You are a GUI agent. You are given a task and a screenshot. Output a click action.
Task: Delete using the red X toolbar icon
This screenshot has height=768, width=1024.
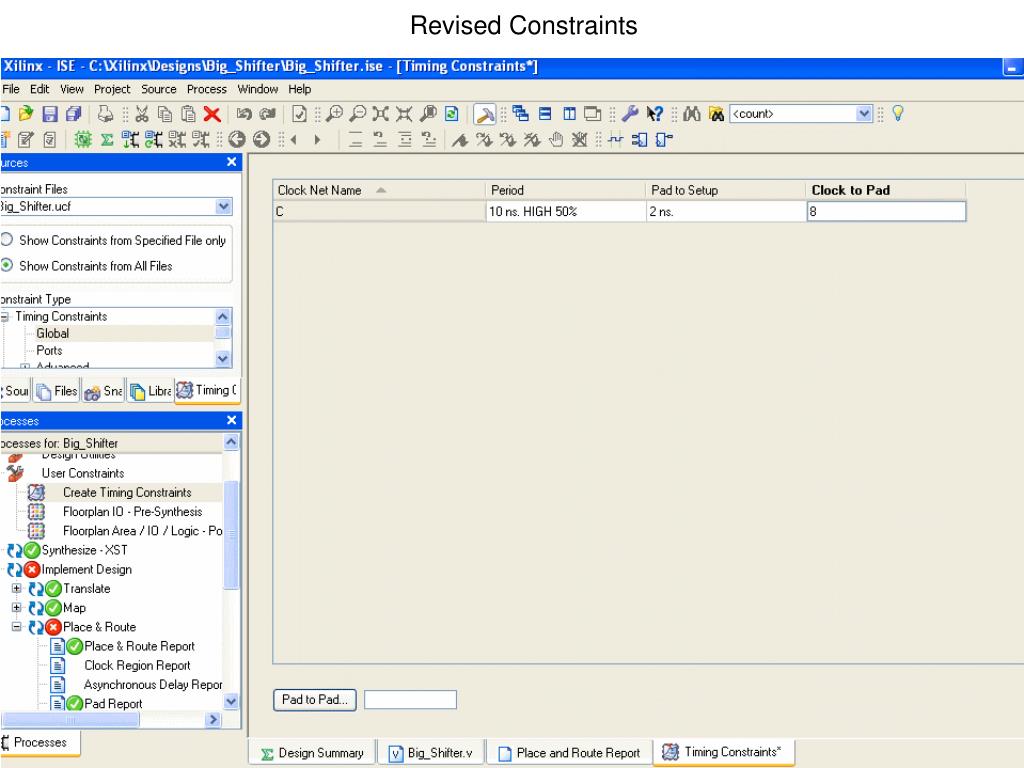pos(212,114)
